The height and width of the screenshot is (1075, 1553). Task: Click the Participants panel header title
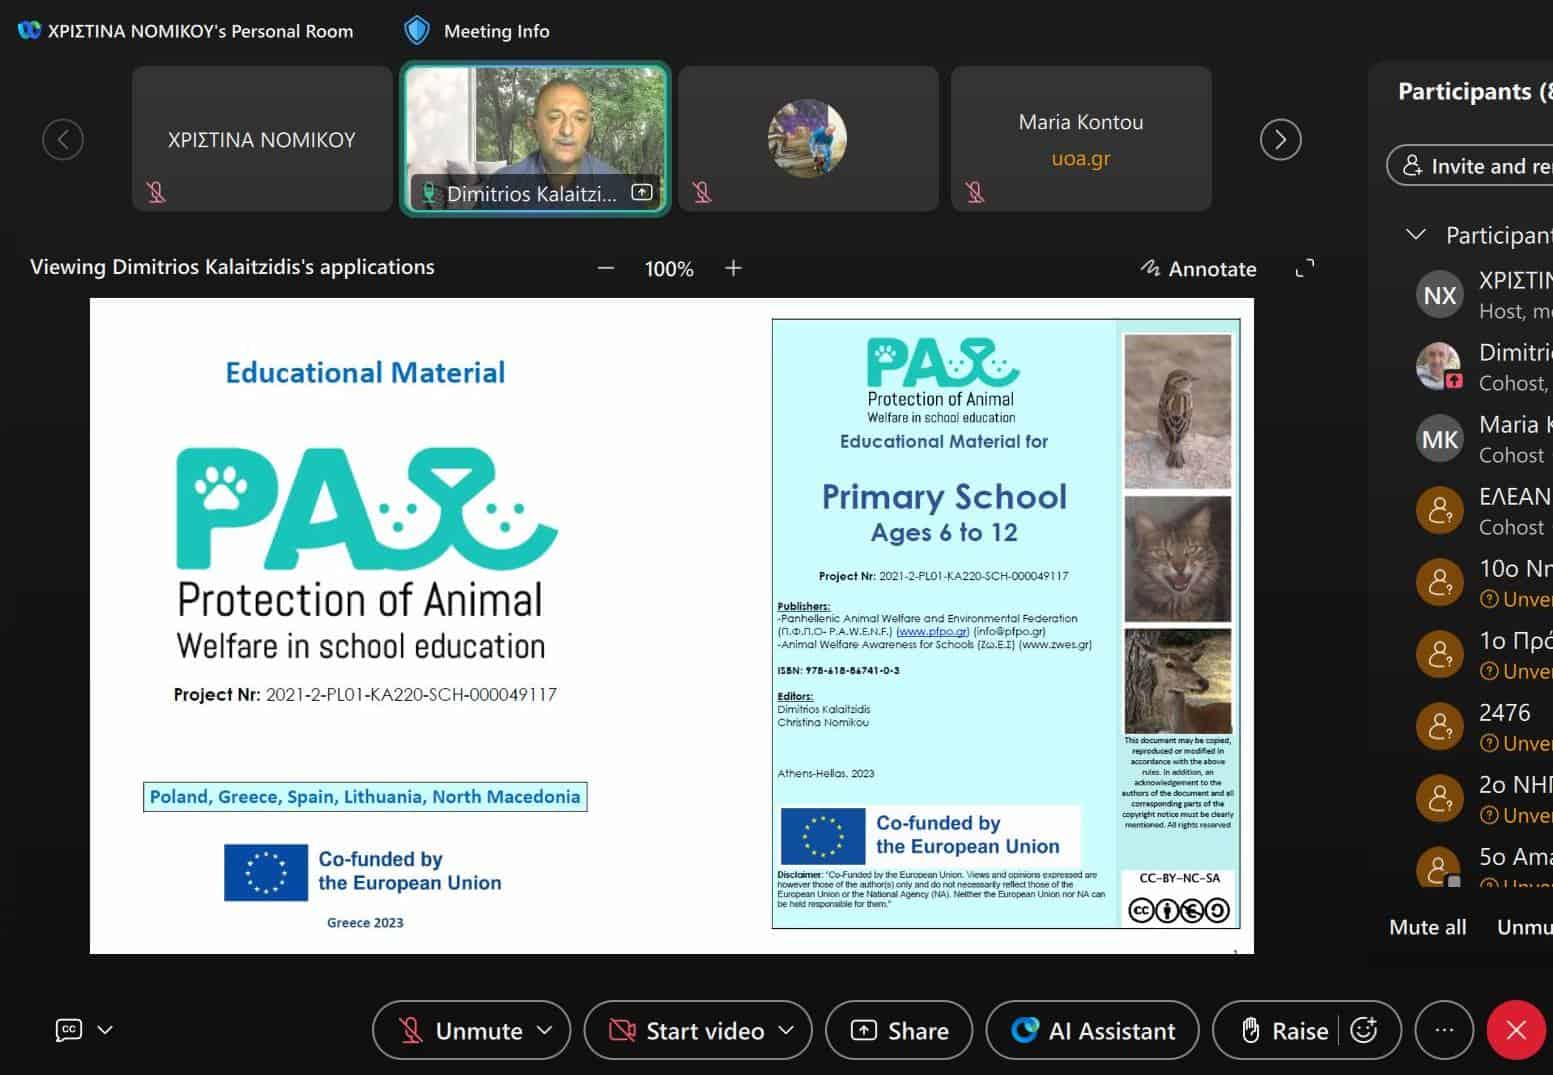(1475, 92)
